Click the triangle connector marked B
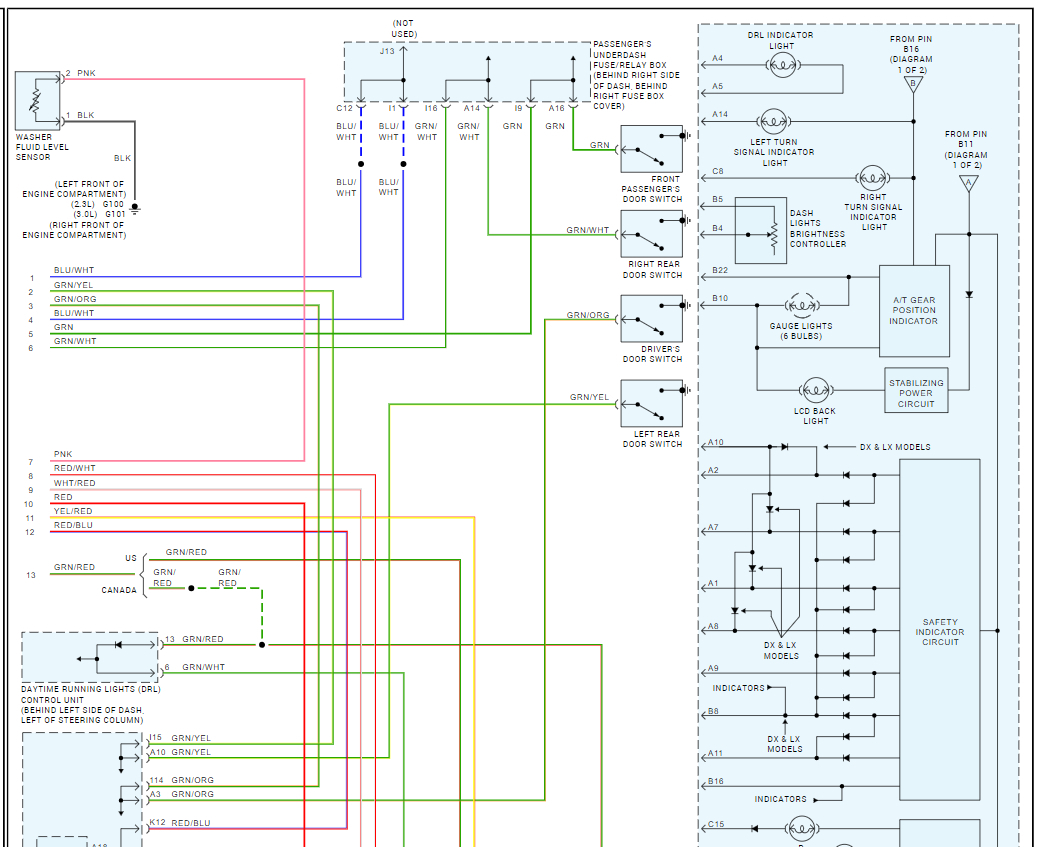This screenshot has height=847, width=1043. click(913, 85)
